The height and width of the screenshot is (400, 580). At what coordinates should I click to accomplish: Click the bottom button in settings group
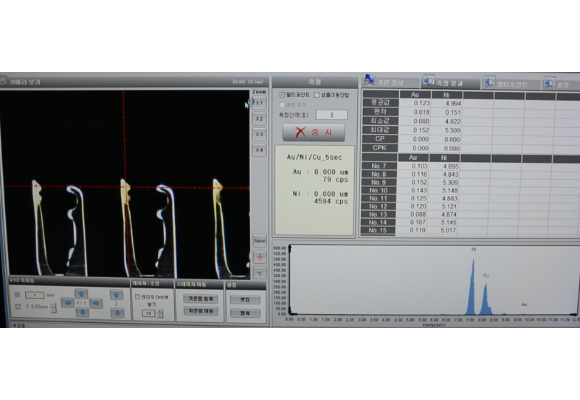click(245, 313)
